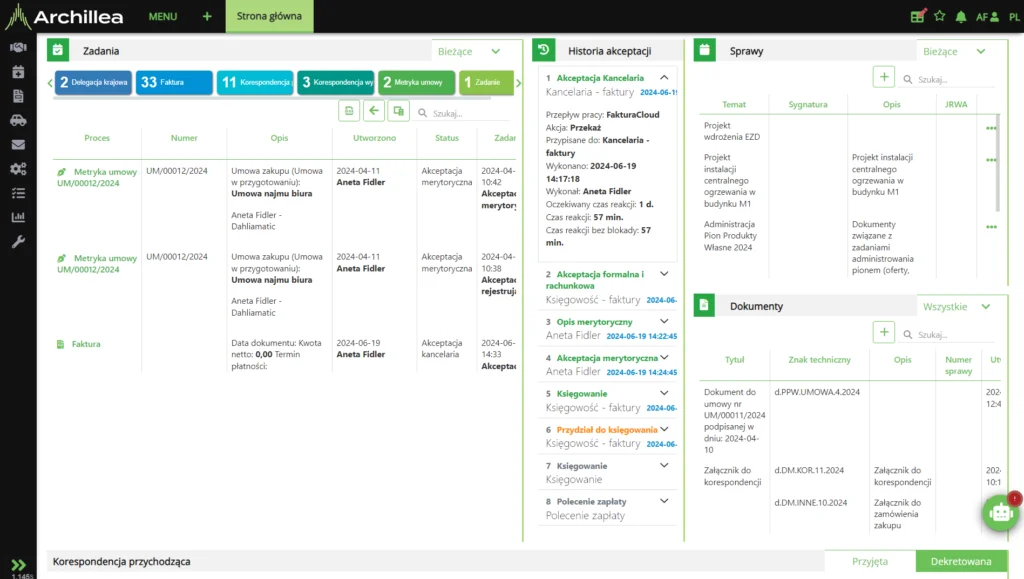This screenshot has height=579, width=1024.
Task: Switch correspondence view to Przyjęta
Action: (869, 561)
